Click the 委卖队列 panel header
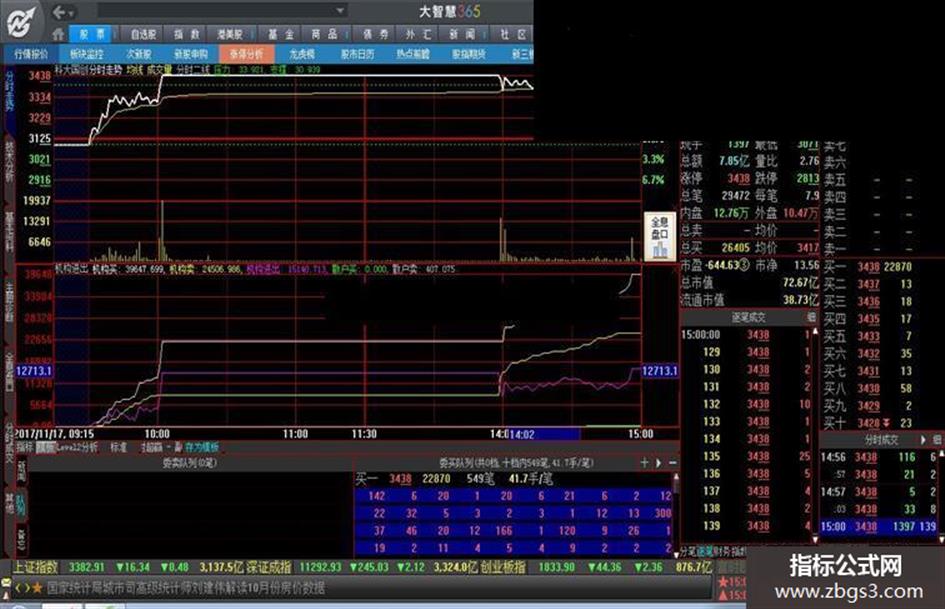This screenshot has height=609, width=945. (x=190, y=462)
